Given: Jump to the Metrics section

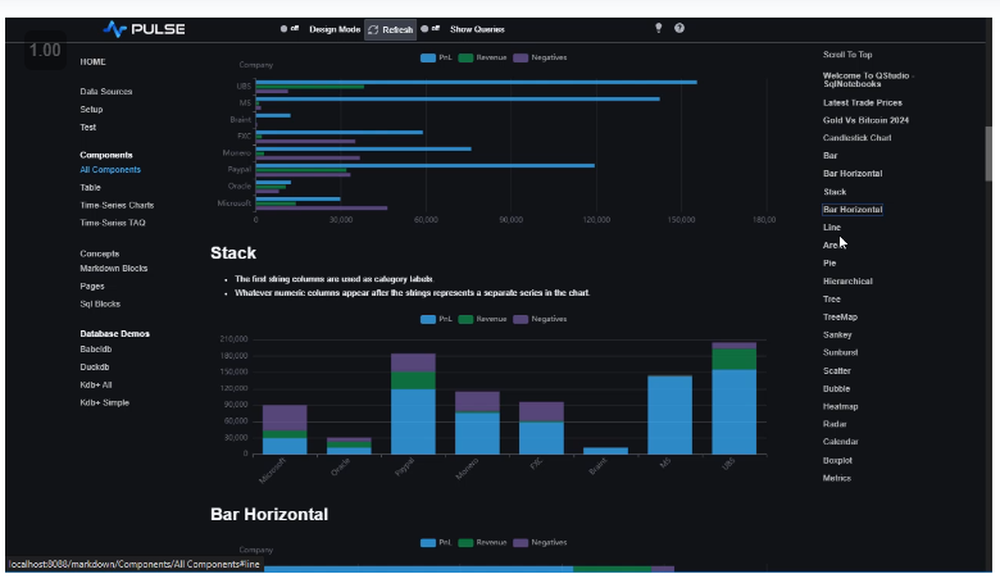Looking at the screenshot, I should [x=836, y=478].
